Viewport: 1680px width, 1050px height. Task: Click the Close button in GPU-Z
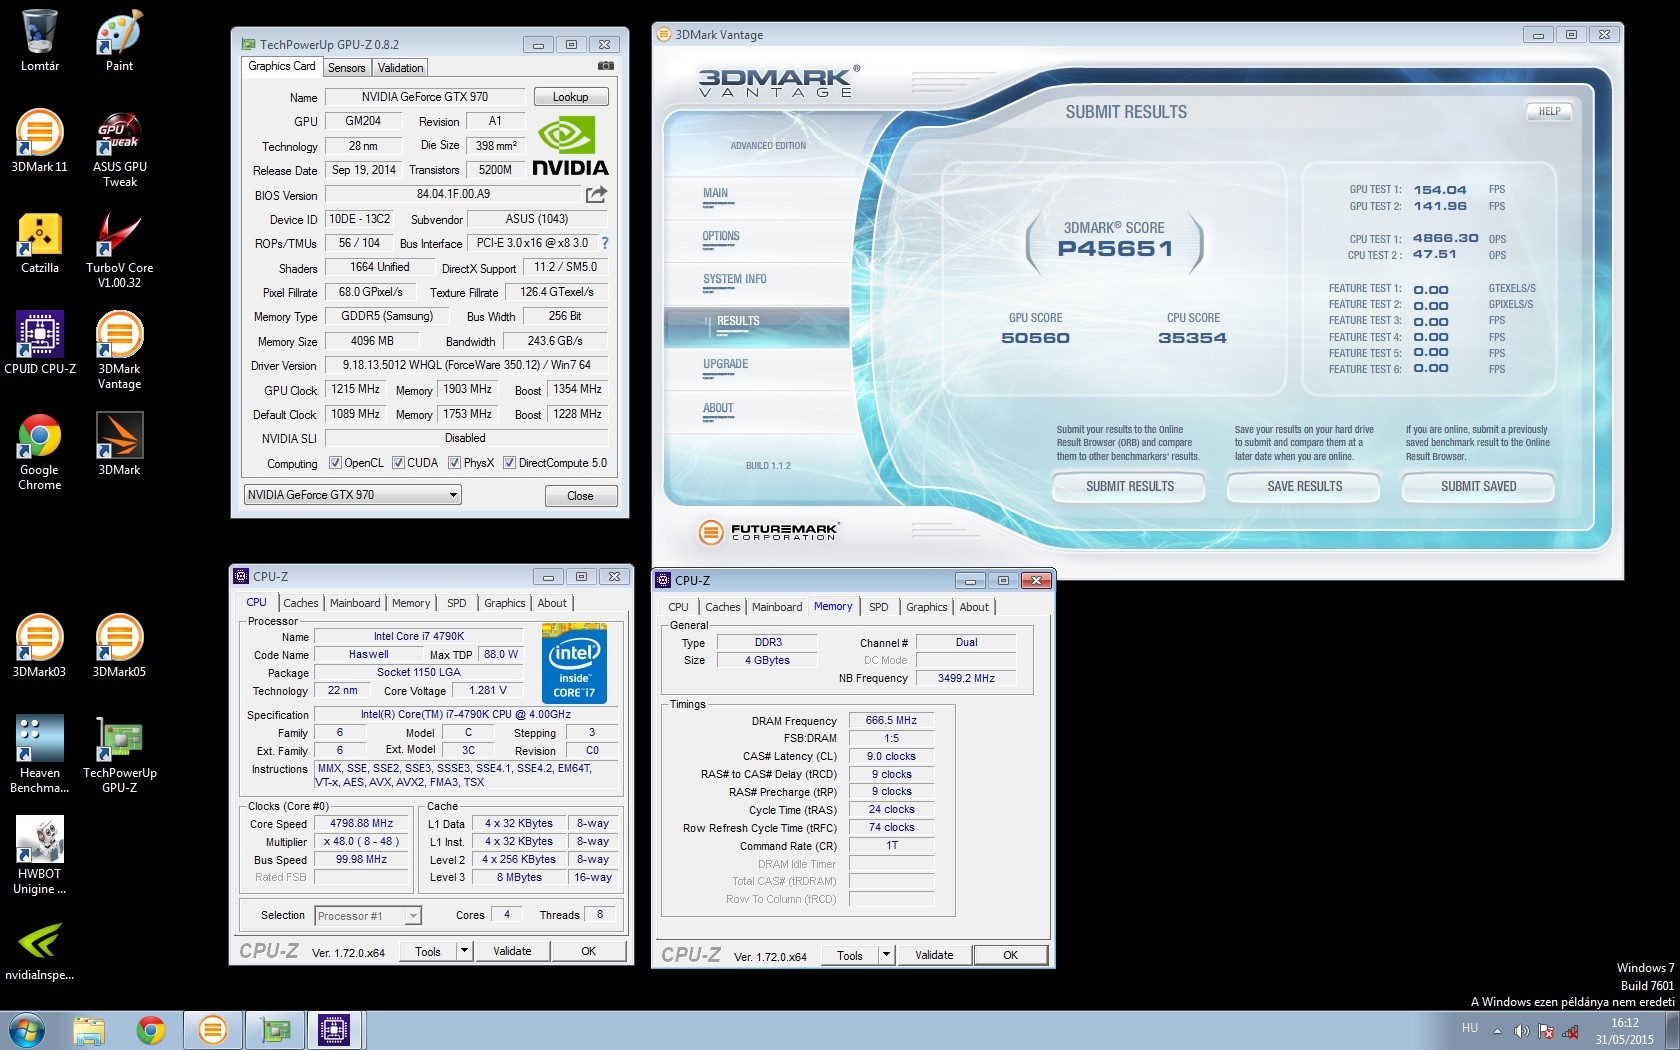(581, 496)
